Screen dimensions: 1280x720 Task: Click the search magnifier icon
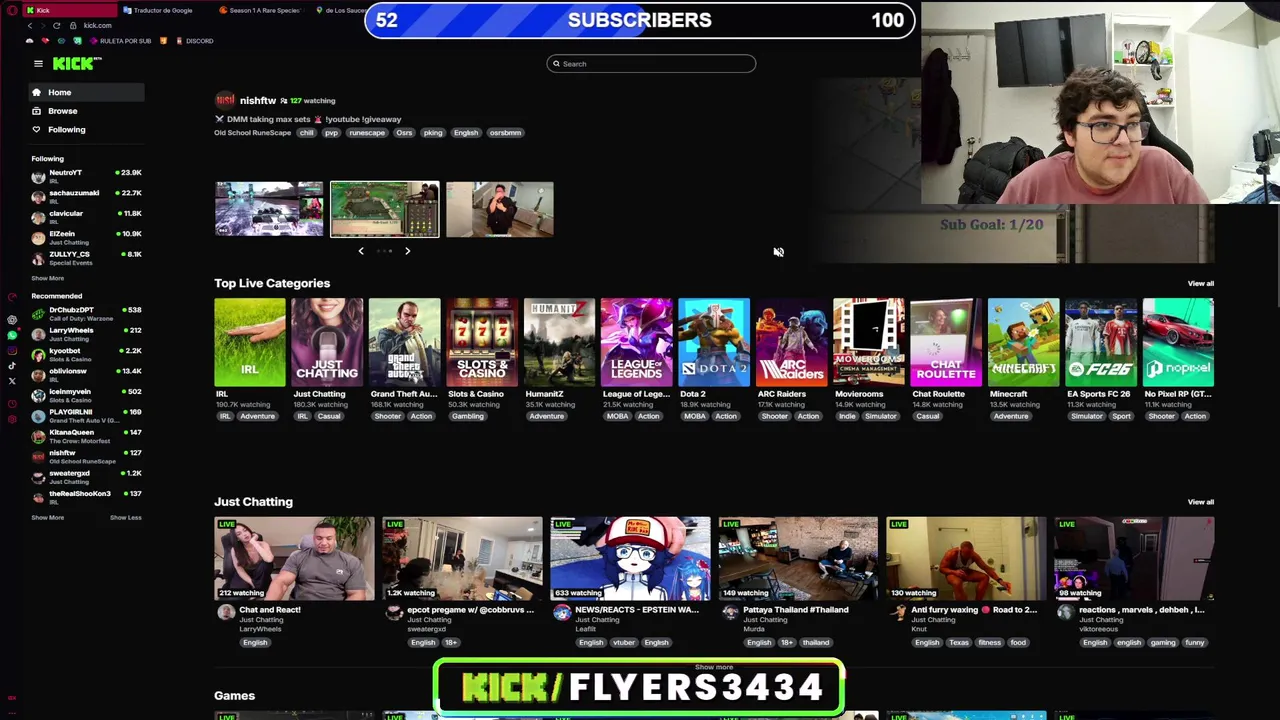[x=556, y=64]
